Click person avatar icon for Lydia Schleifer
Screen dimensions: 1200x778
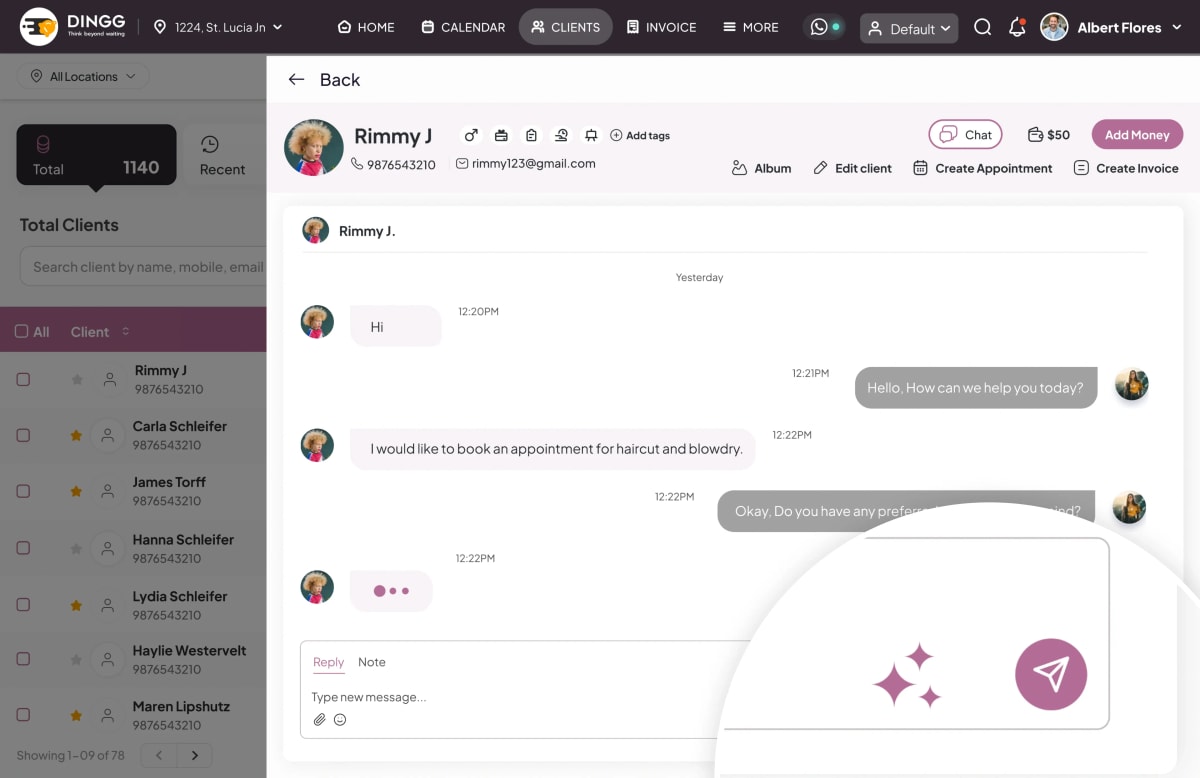coord(107,605)
